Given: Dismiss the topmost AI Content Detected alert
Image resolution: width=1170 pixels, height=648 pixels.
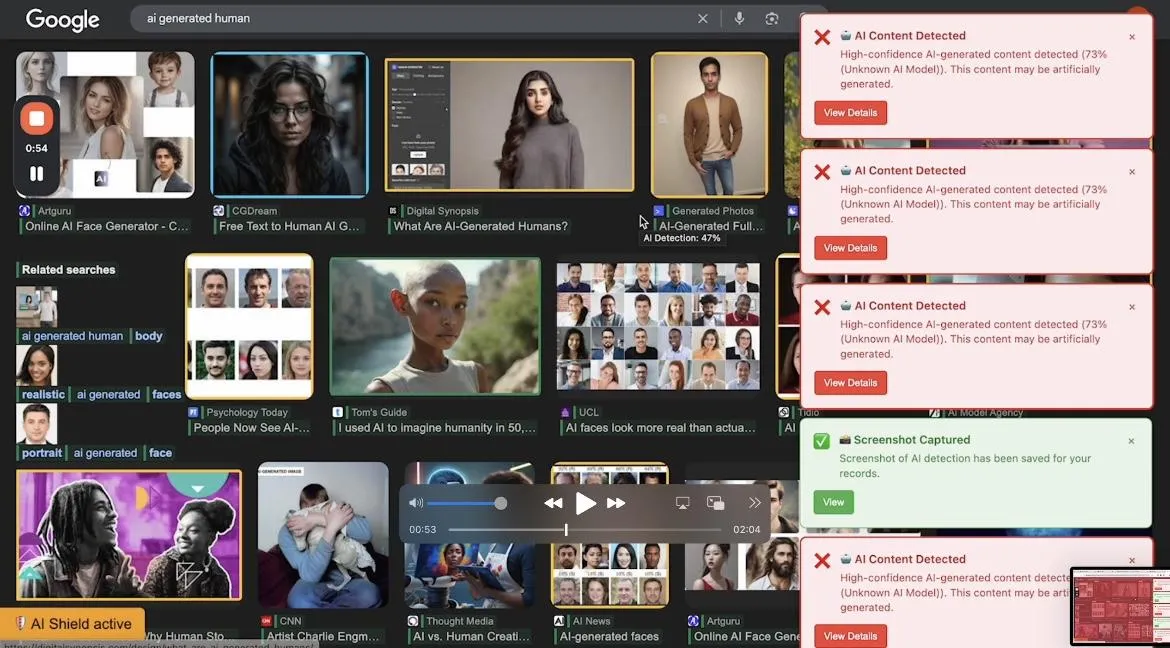Looking at the screenshot, I should (1132, 37).
